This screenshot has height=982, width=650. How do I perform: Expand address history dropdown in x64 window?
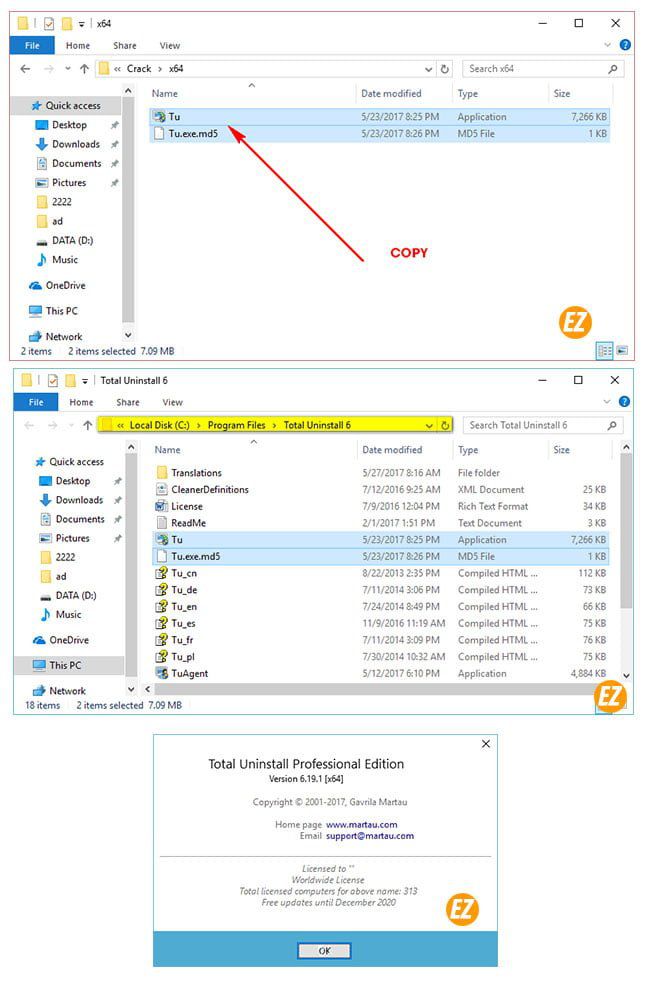[428, 69]
